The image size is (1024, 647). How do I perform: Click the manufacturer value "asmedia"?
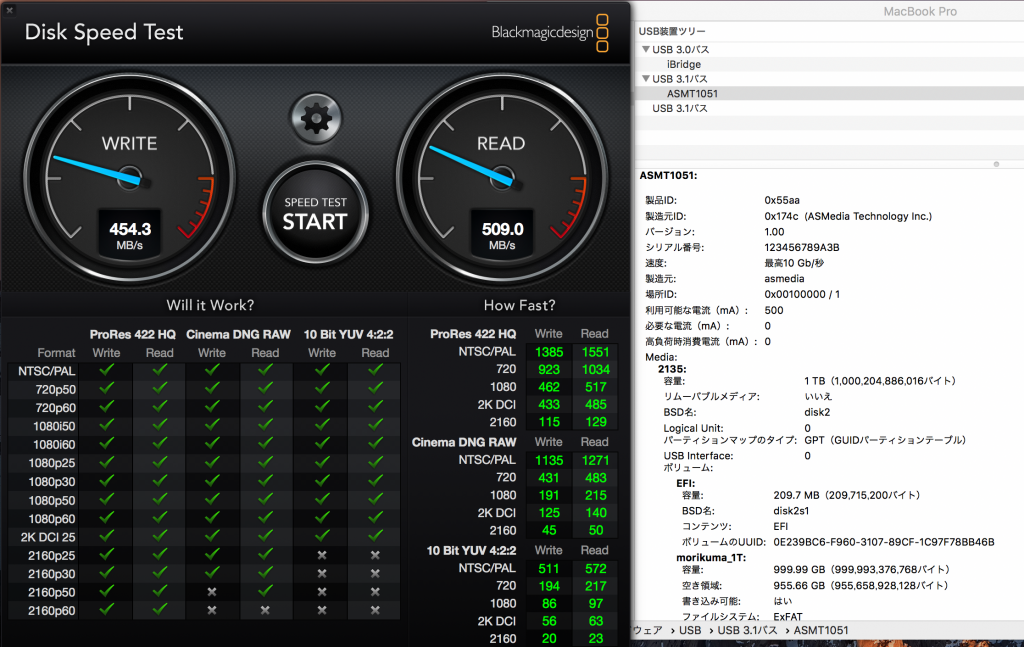click(x=784, y=279)
